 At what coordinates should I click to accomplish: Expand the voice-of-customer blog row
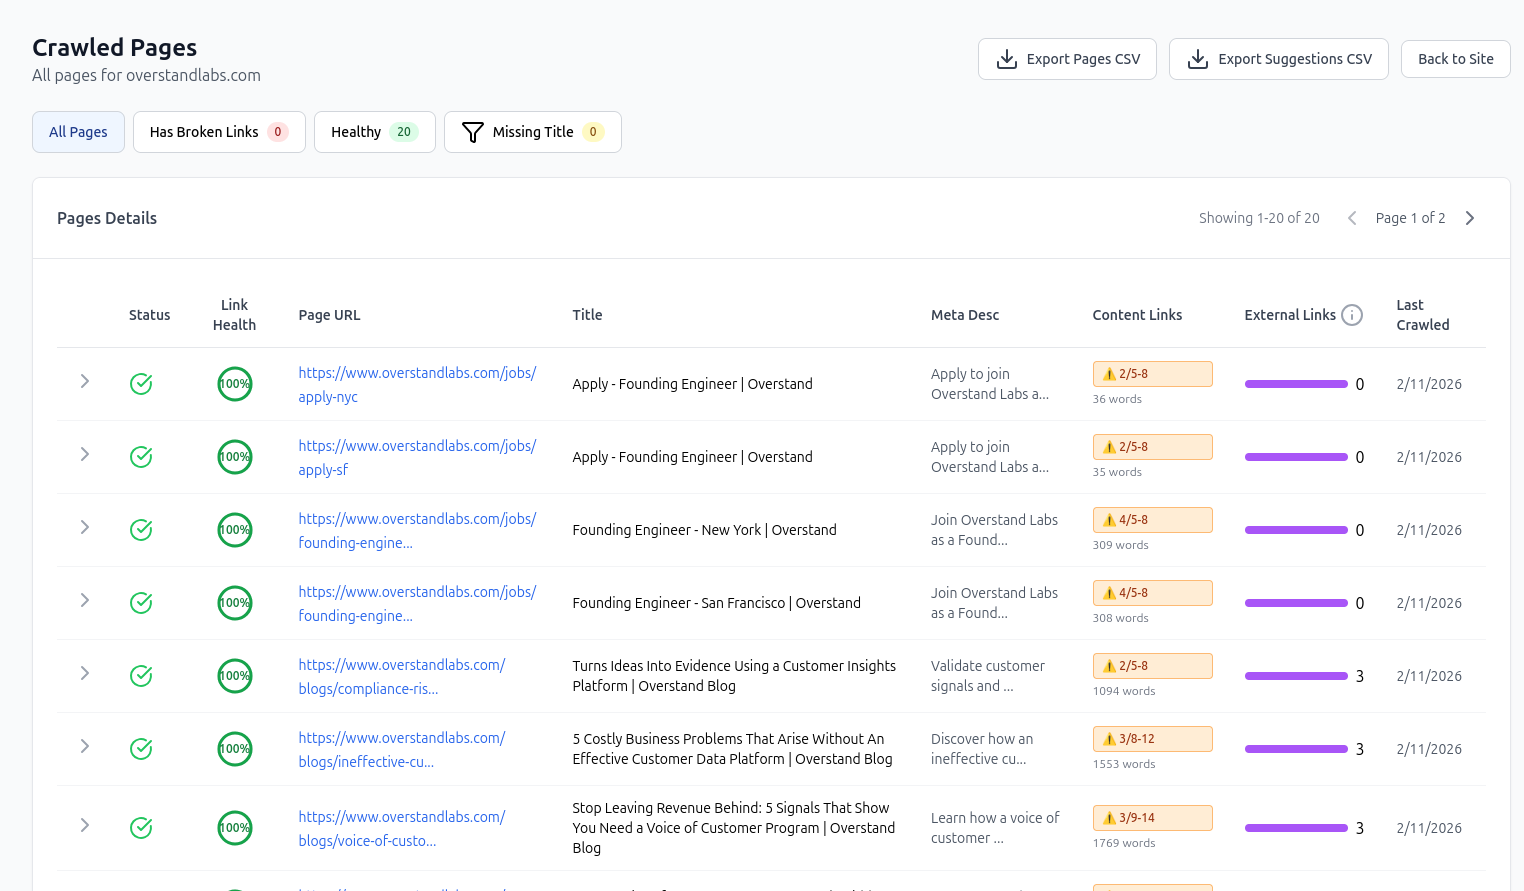[x=84, y=827]
